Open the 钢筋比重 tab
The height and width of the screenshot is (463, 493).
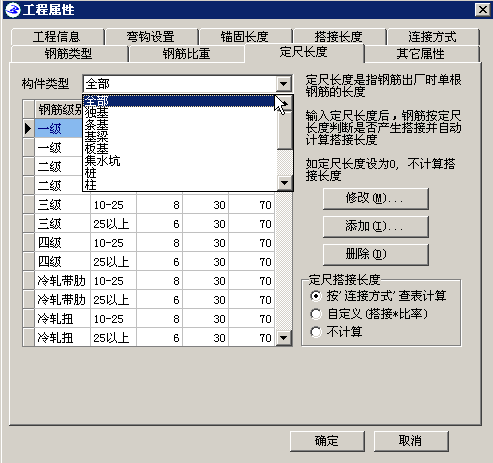pyautogui.click(x=186, y=54)
